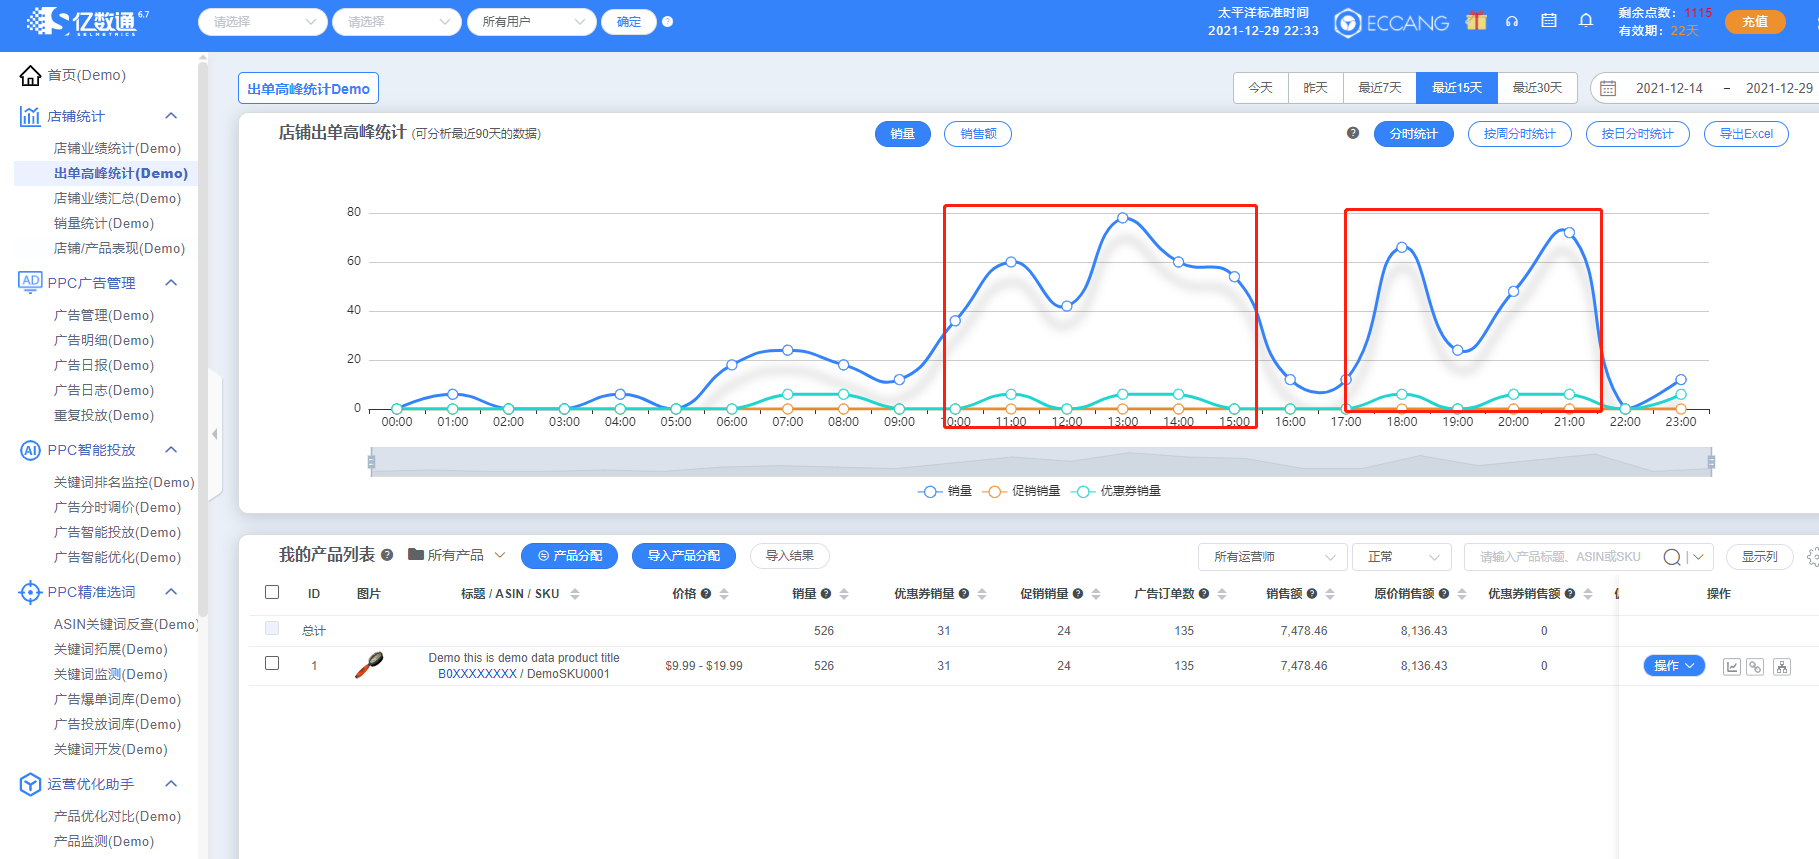The height and width of the screenshot is (859, 1819).
Task: Toggle the 销量 metric pill button
Action: tap(903, 134)
